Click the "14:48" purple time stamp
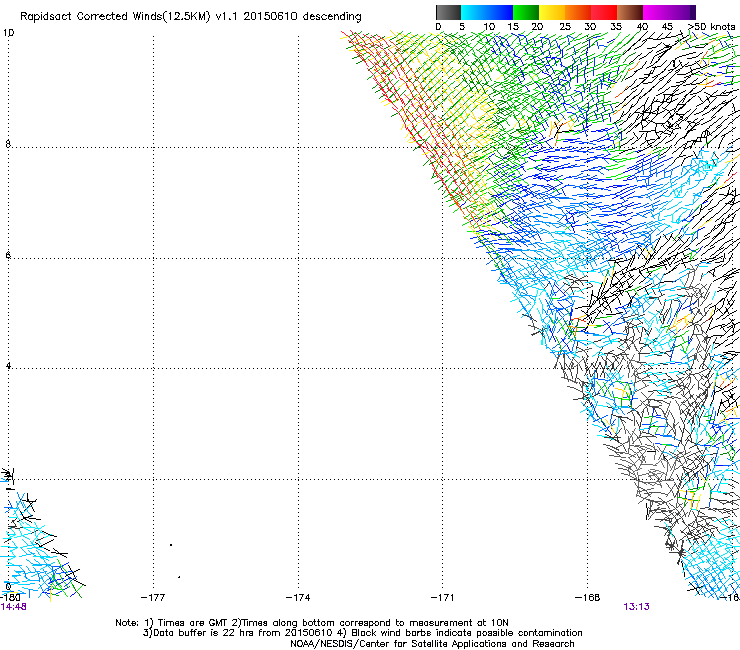740x650 pixels. click(x=13, y=607)
